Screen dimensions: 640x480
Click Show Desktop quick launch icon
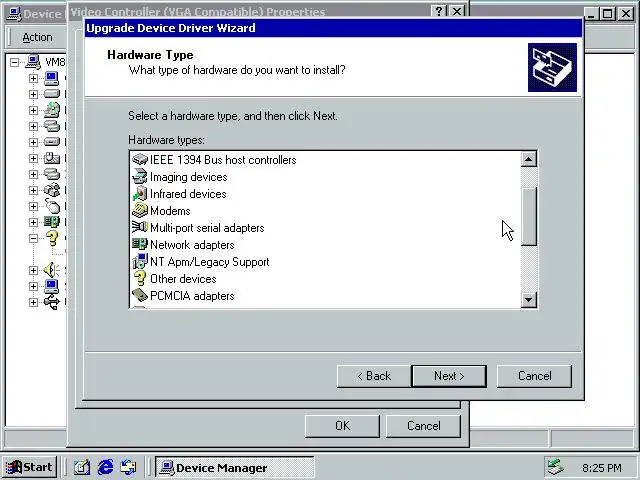click(82, 467)
